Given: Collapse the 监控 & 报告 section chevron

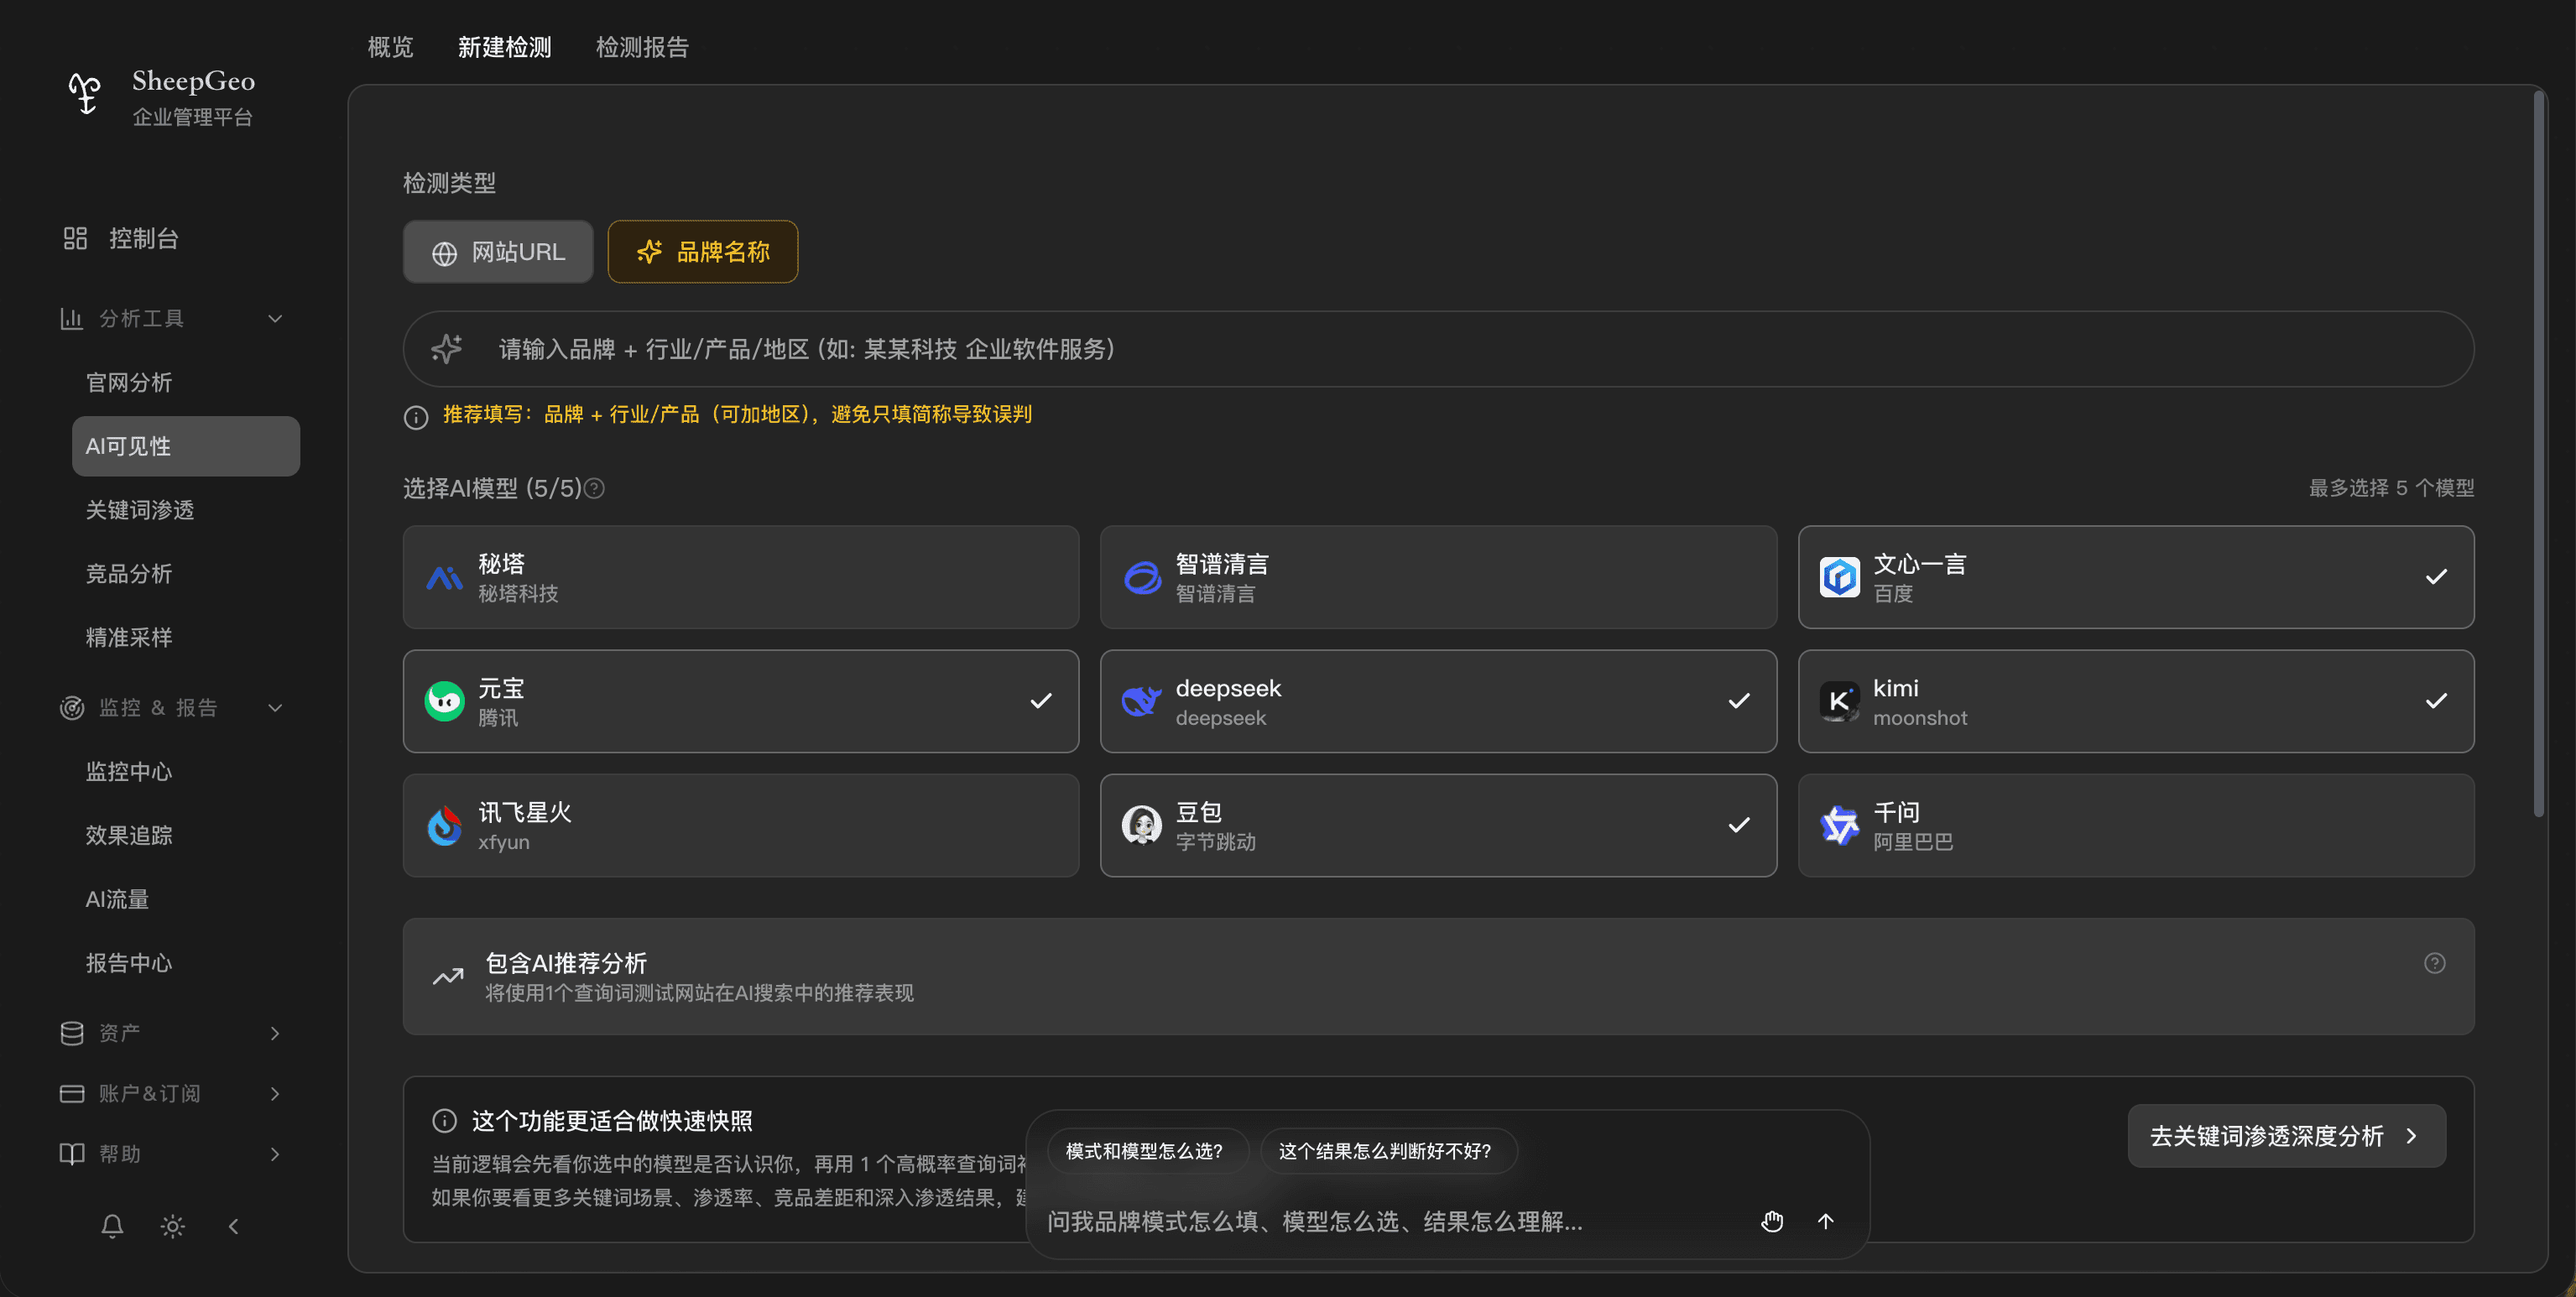Looking at the screenshot, I should coord(275,708).
